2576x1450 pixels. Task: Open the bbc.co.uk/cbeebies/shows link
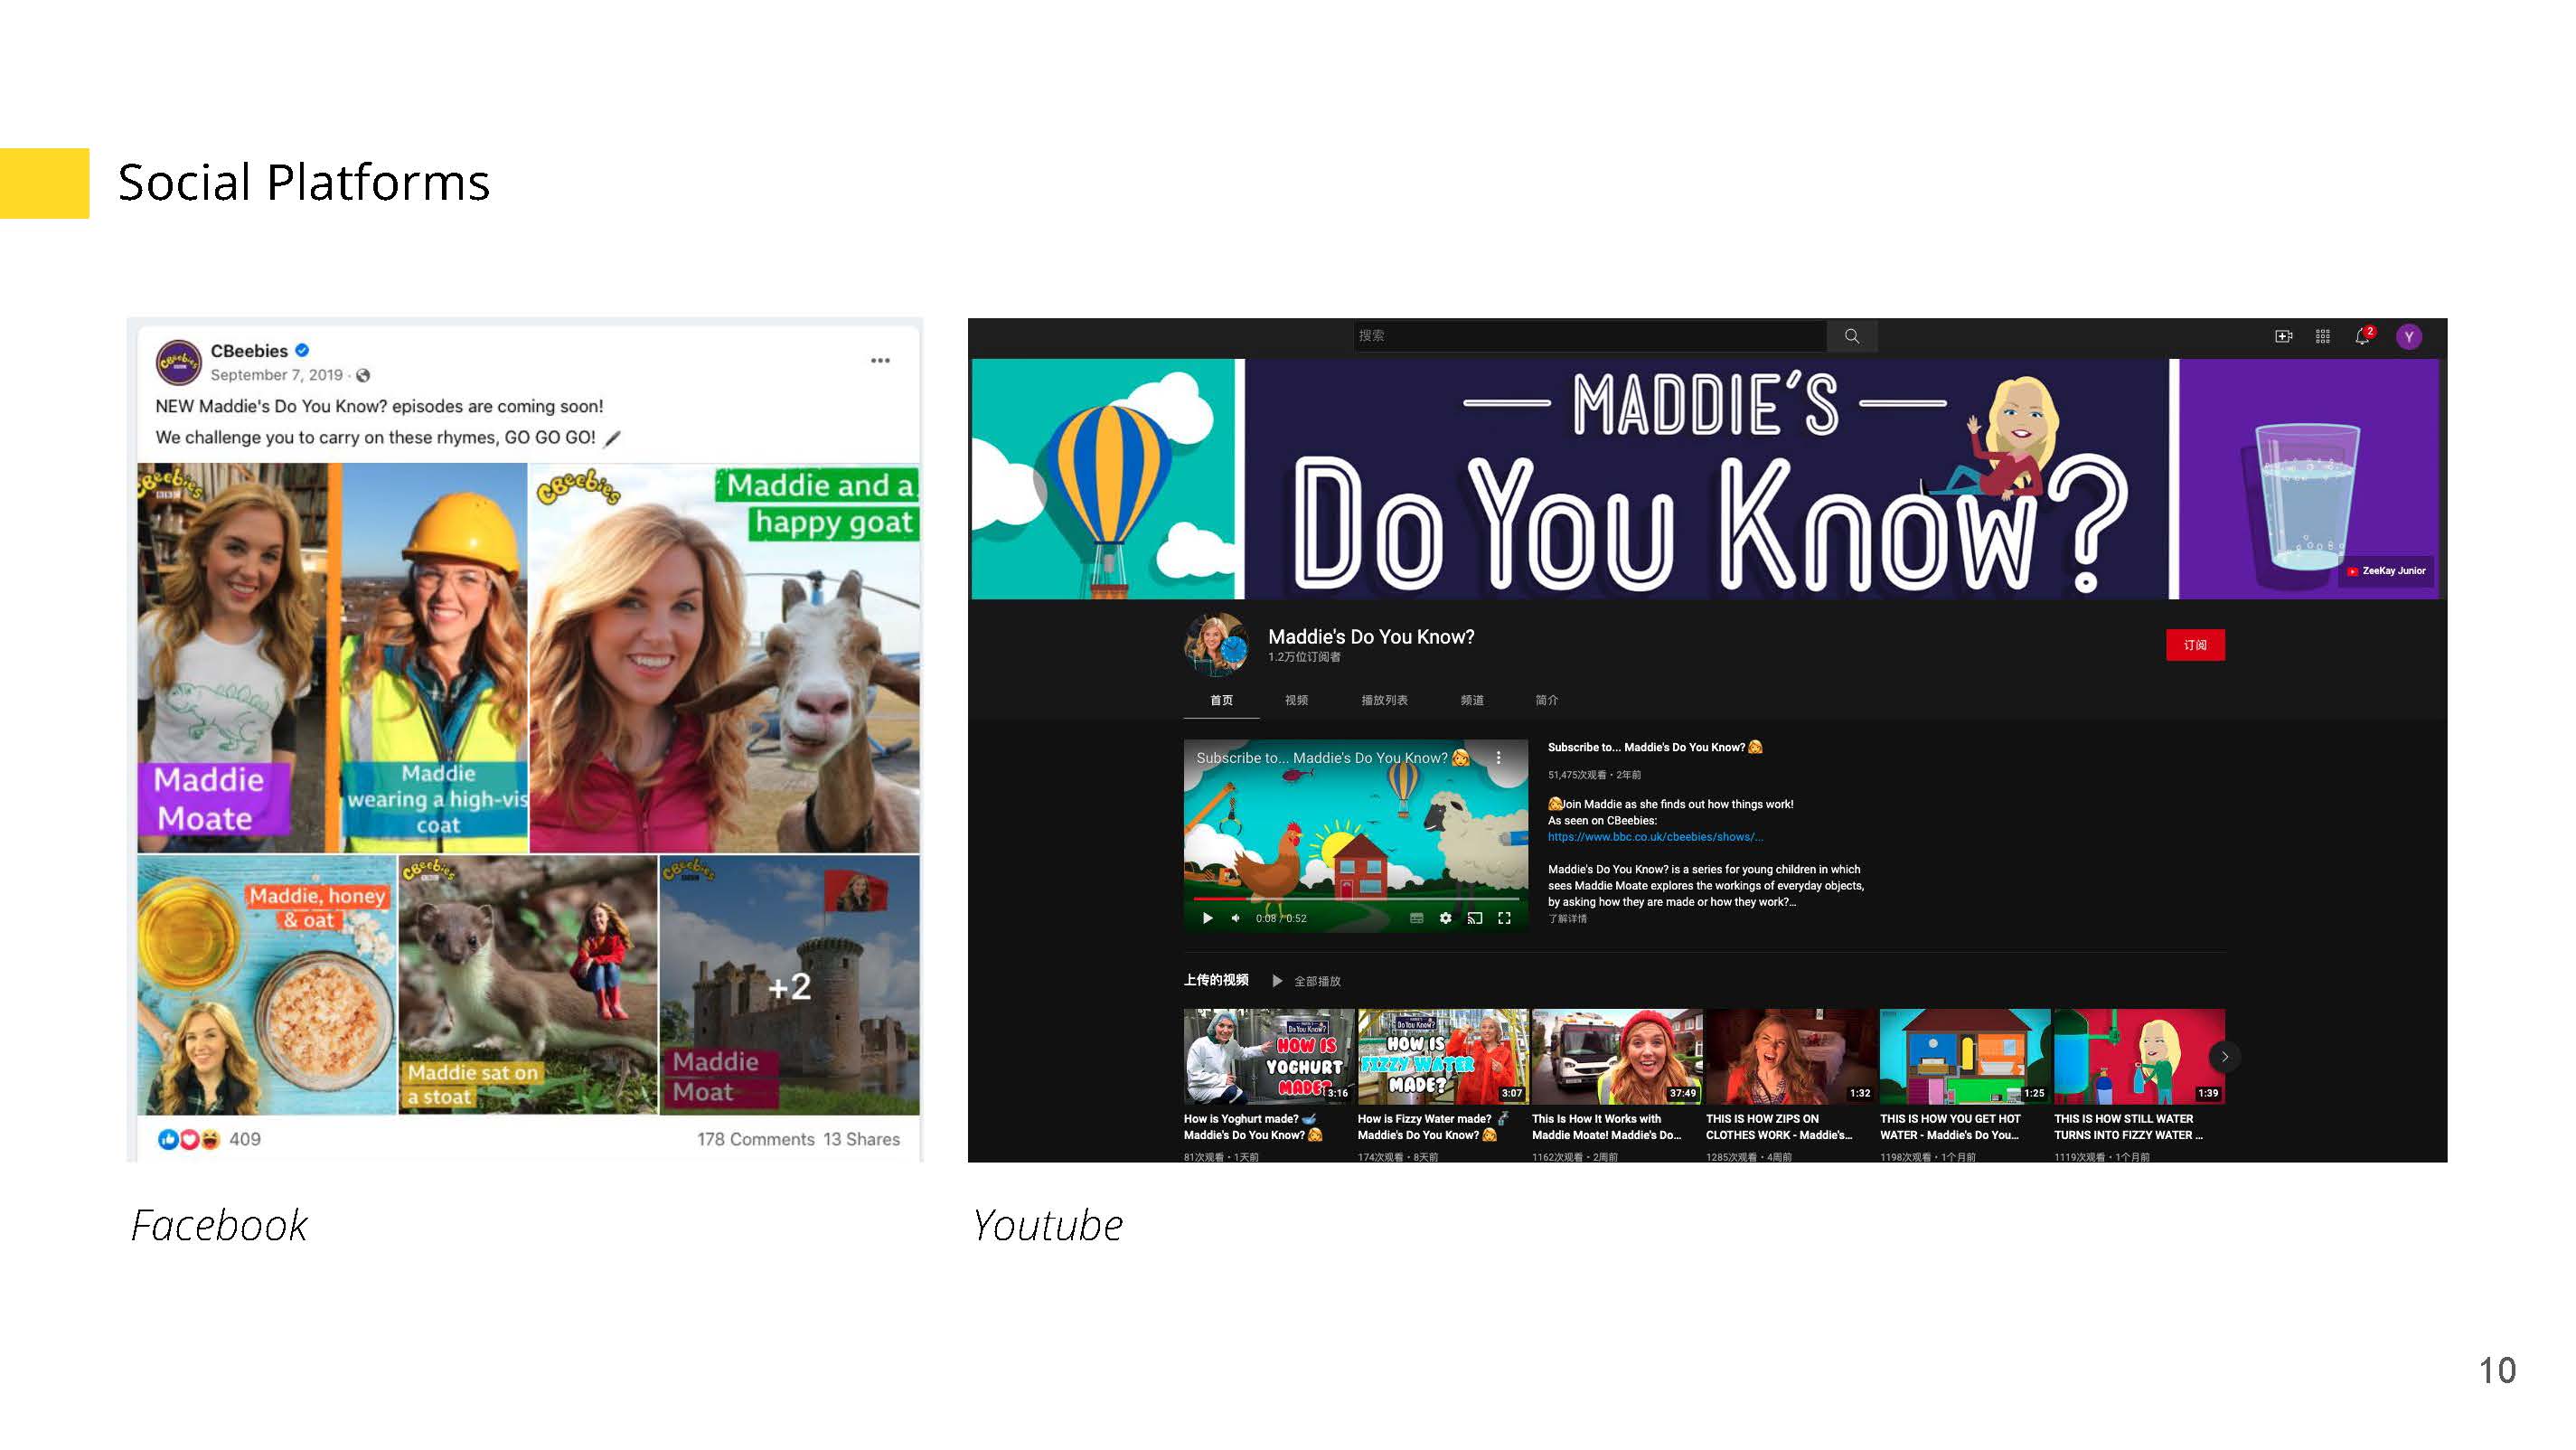1655,837
